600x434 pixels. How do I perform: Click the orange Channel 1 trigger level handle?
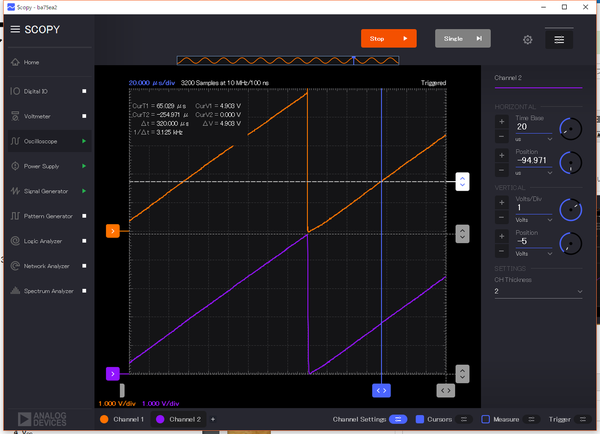click(x=113, y=231)
